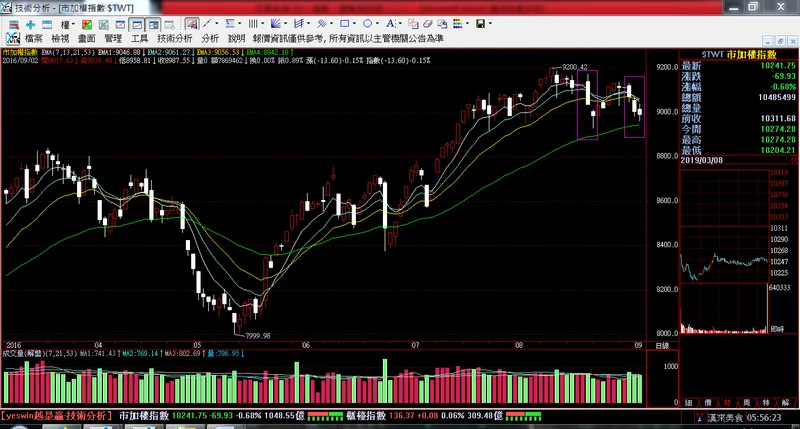Open the 檔案 menu
This screenshot has height=429, width=800.
pyautogui.click(x=34, y=39)
